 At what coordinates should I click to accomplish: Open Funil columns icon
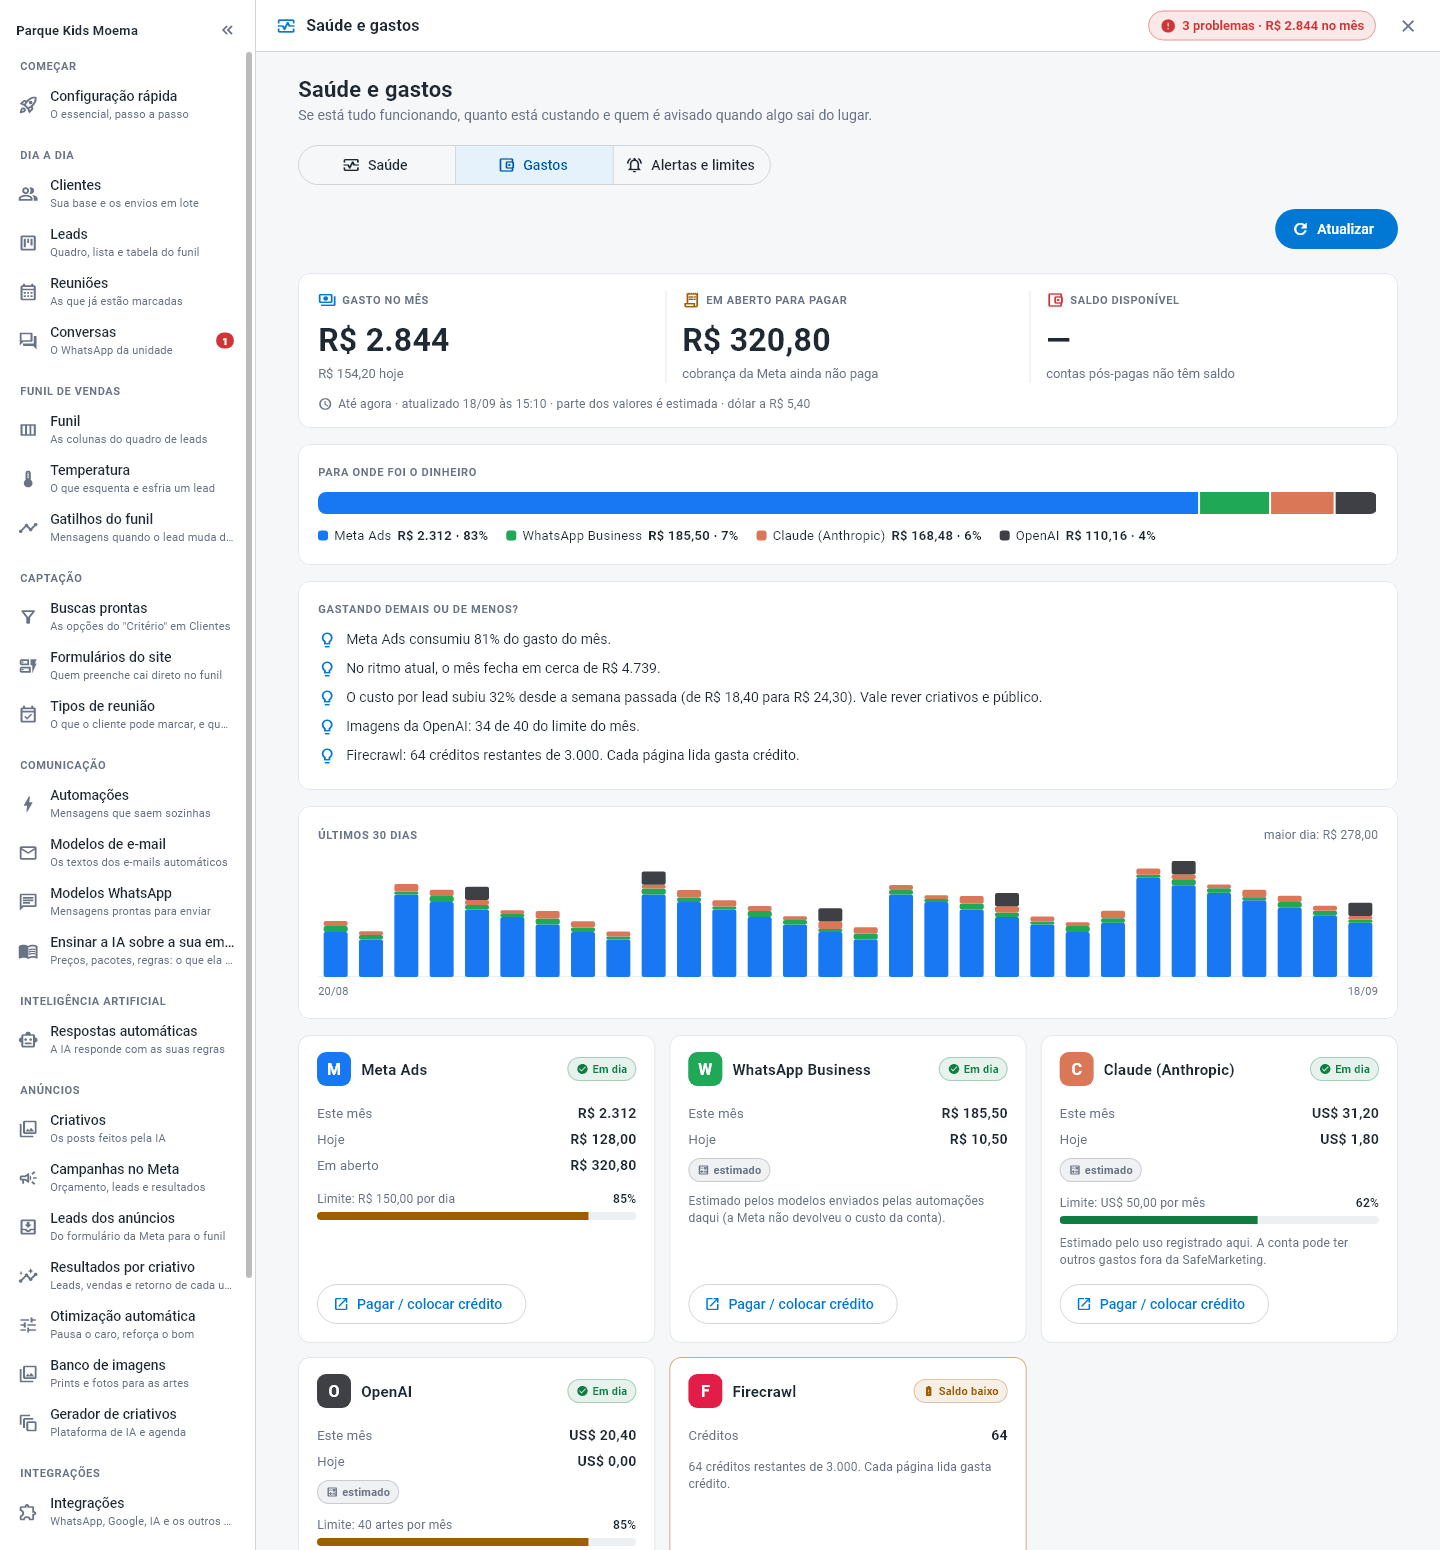tap(28, 430)
